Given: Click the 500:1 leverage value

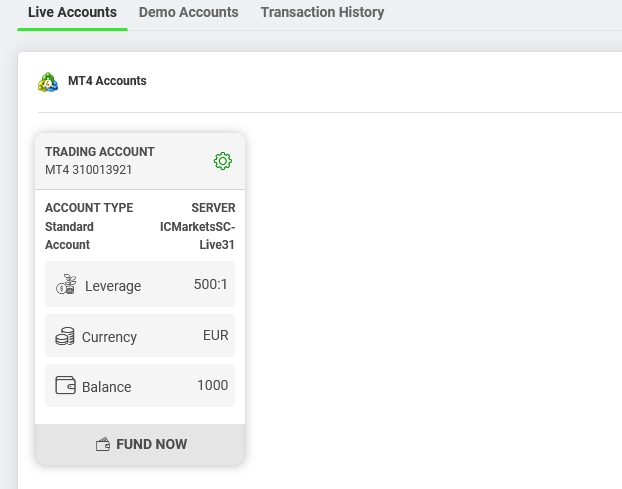Looking at the screenshot, I should (x=211, y=284).
